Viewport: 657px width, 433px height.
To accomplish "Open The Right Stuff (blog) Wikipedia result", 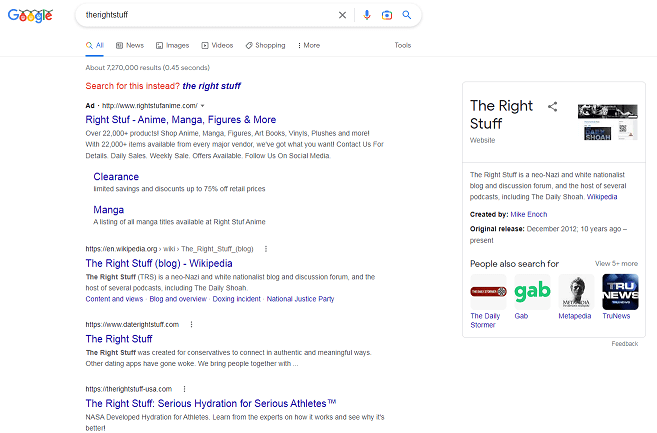I will click(159, 263).
